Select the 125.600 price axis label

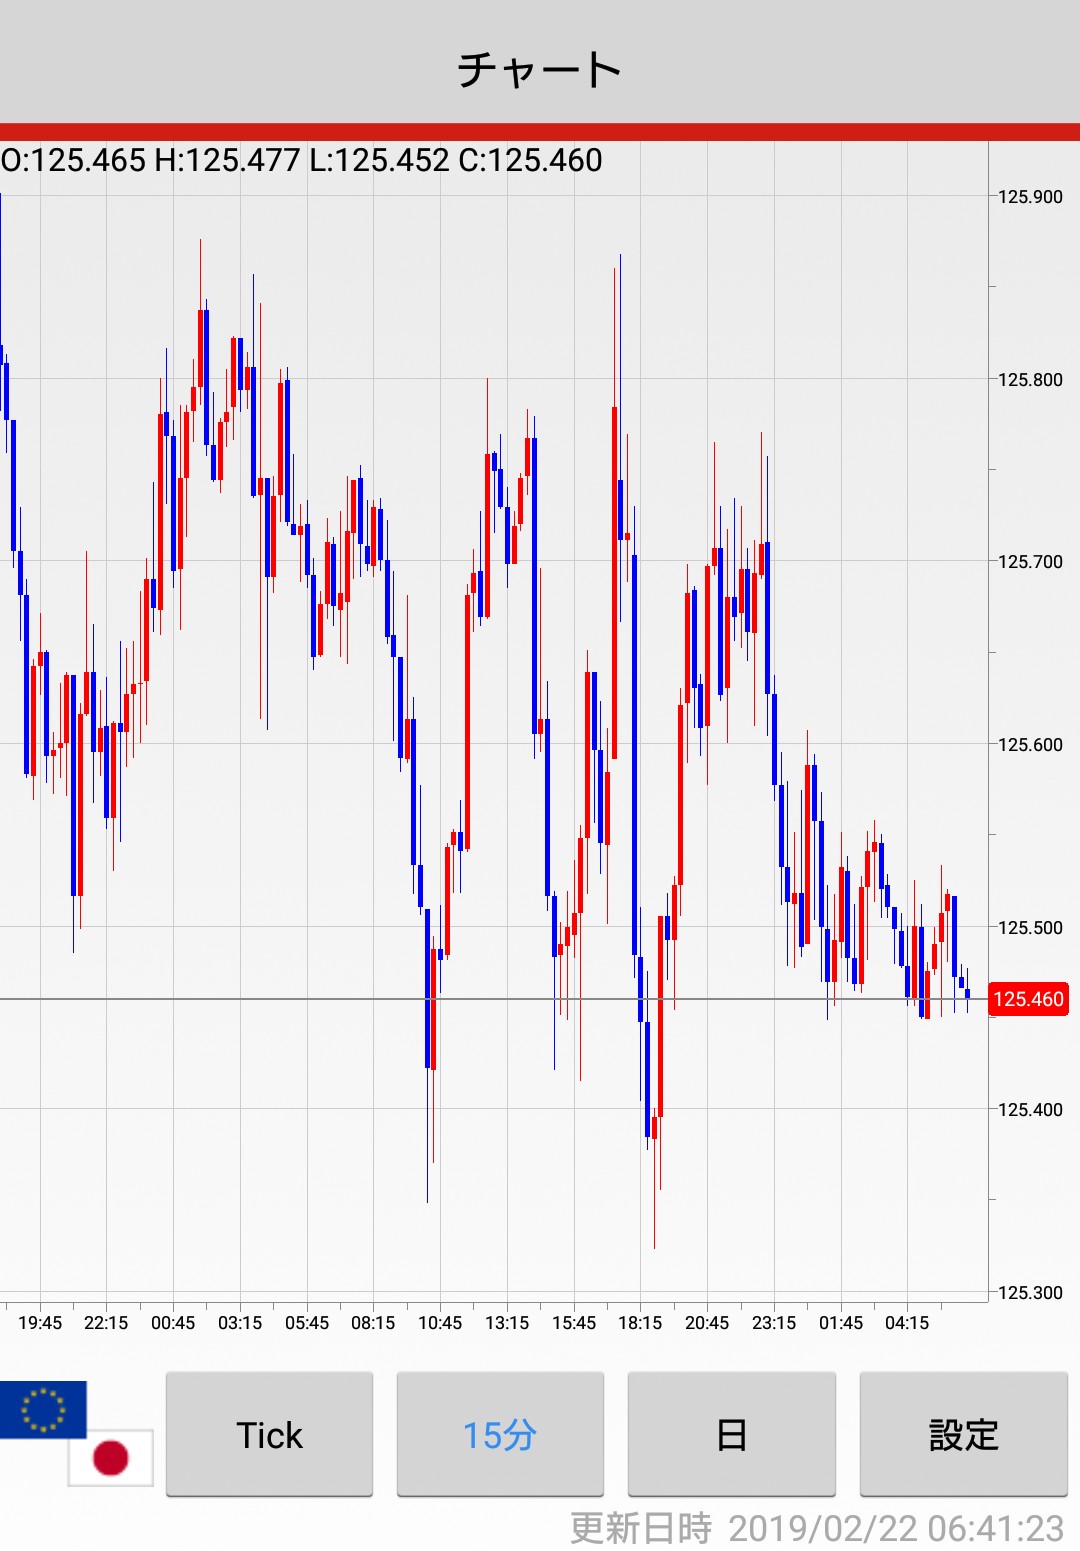(x=1030, y=745)
